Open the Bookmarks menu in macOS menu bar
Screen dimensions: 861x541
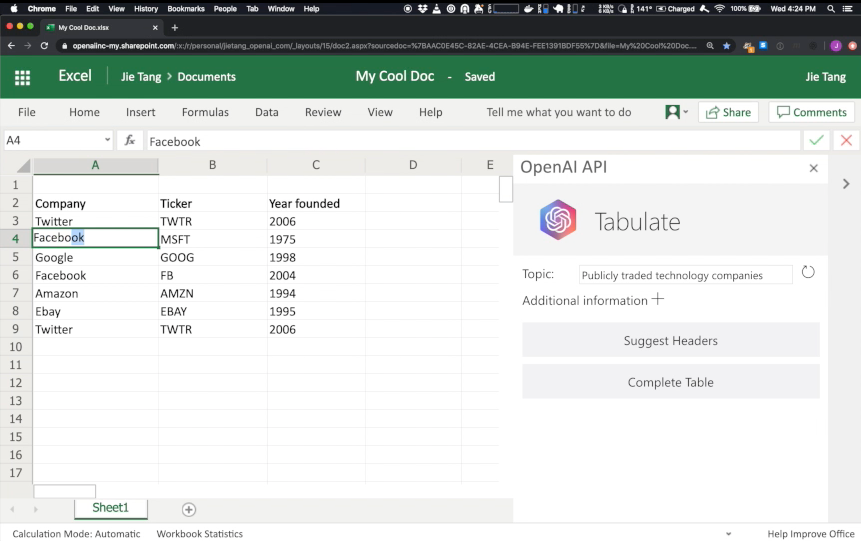coord(186,8)
